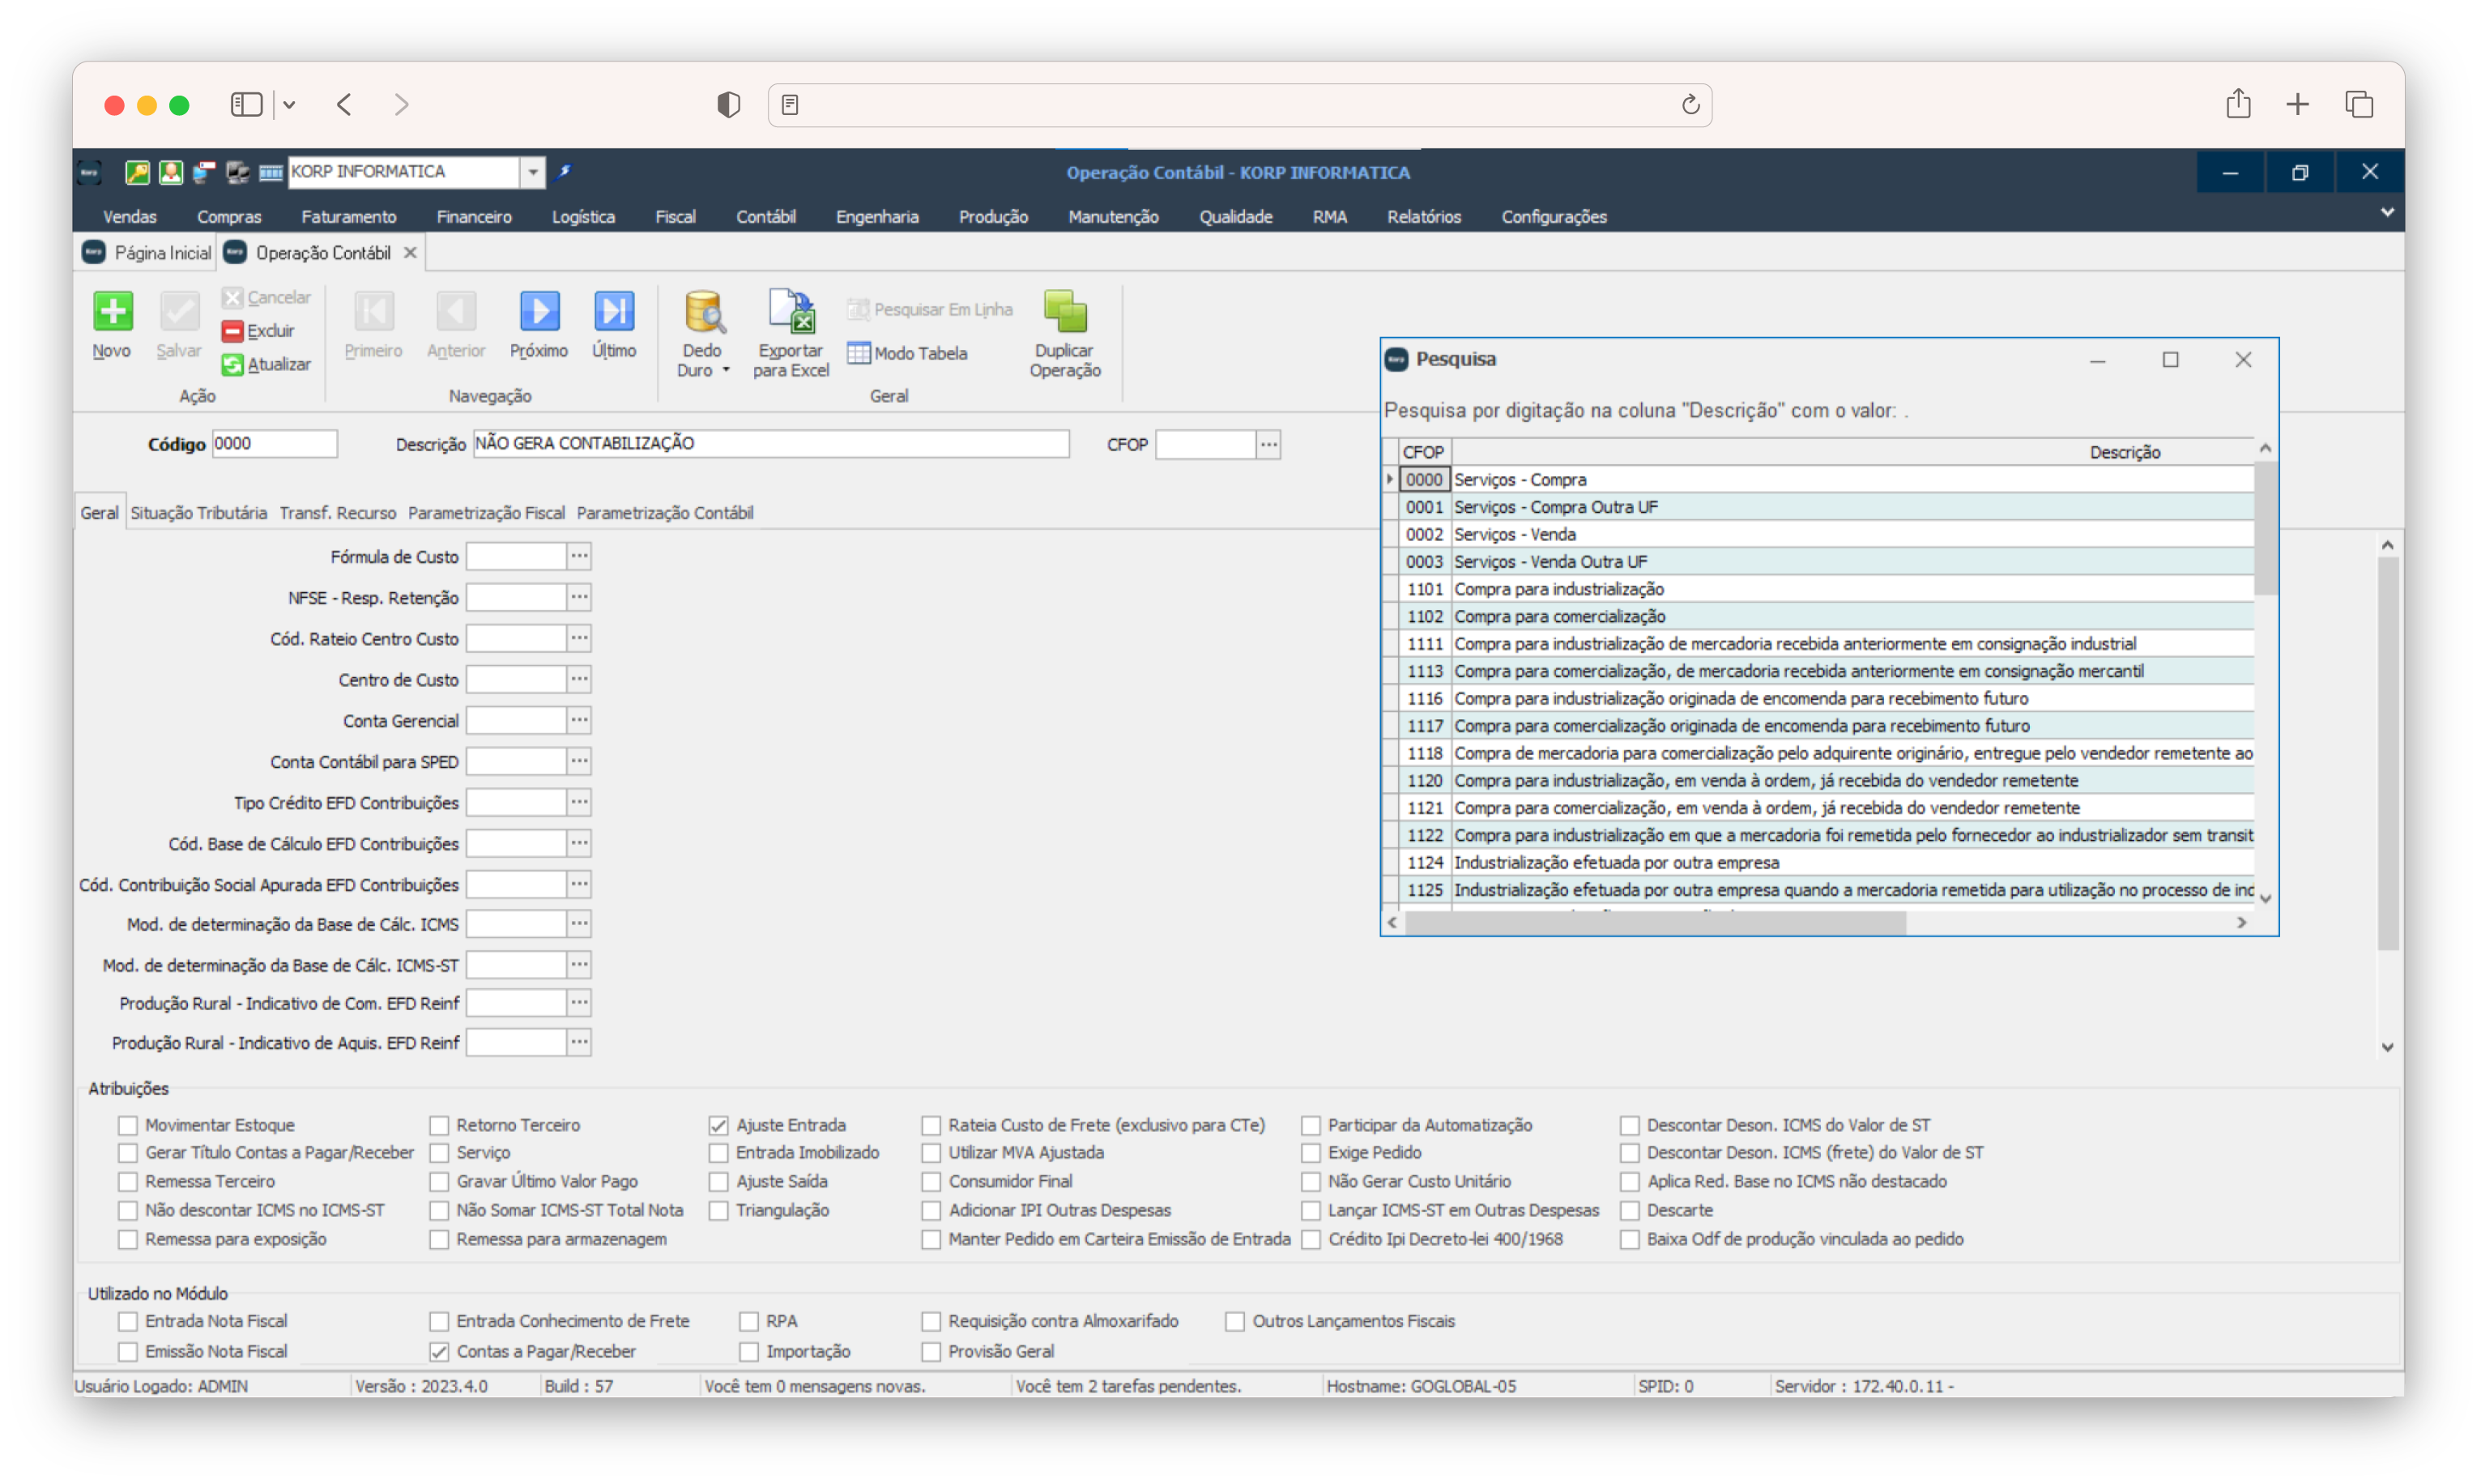The image size is (2481, 1484).
Task: Open CFOP lookup ellipsis button
Action: click(1268, 444)
